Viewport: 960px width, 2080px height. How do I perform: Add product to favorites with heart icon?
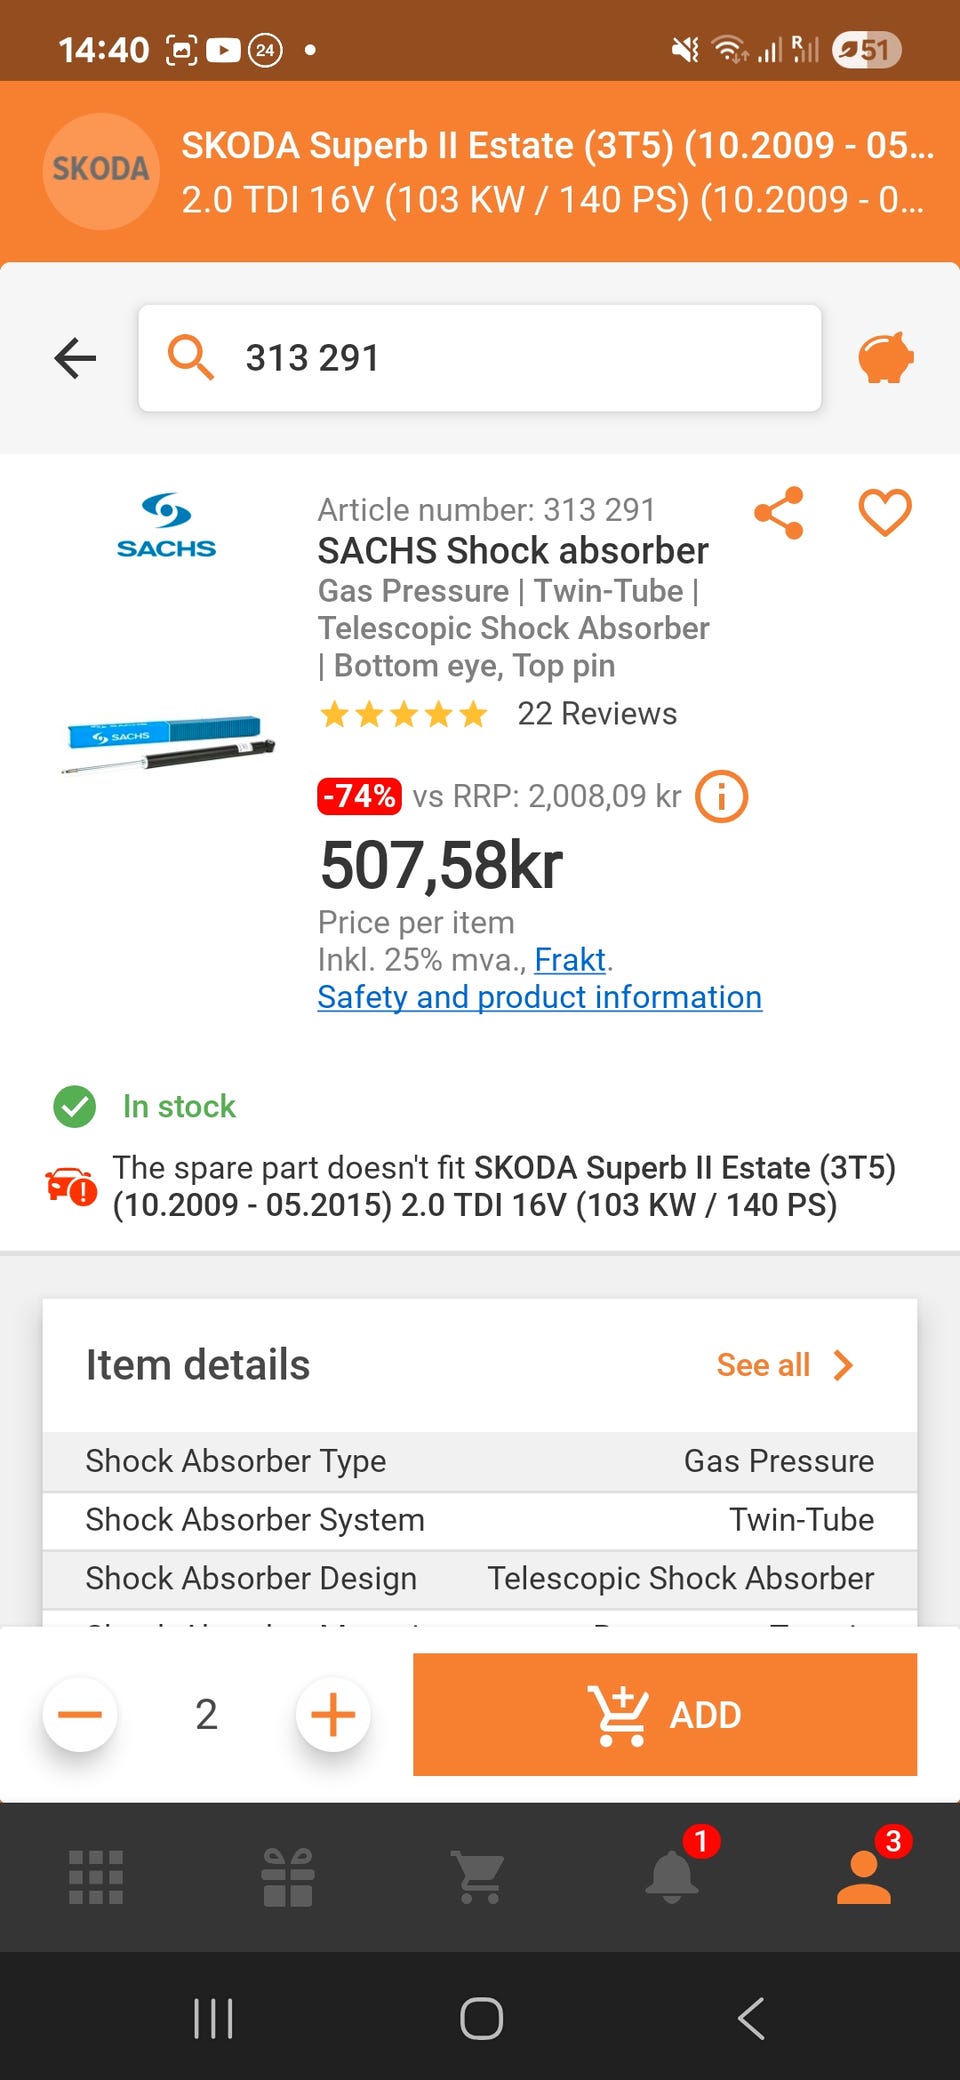pos(885,513)
